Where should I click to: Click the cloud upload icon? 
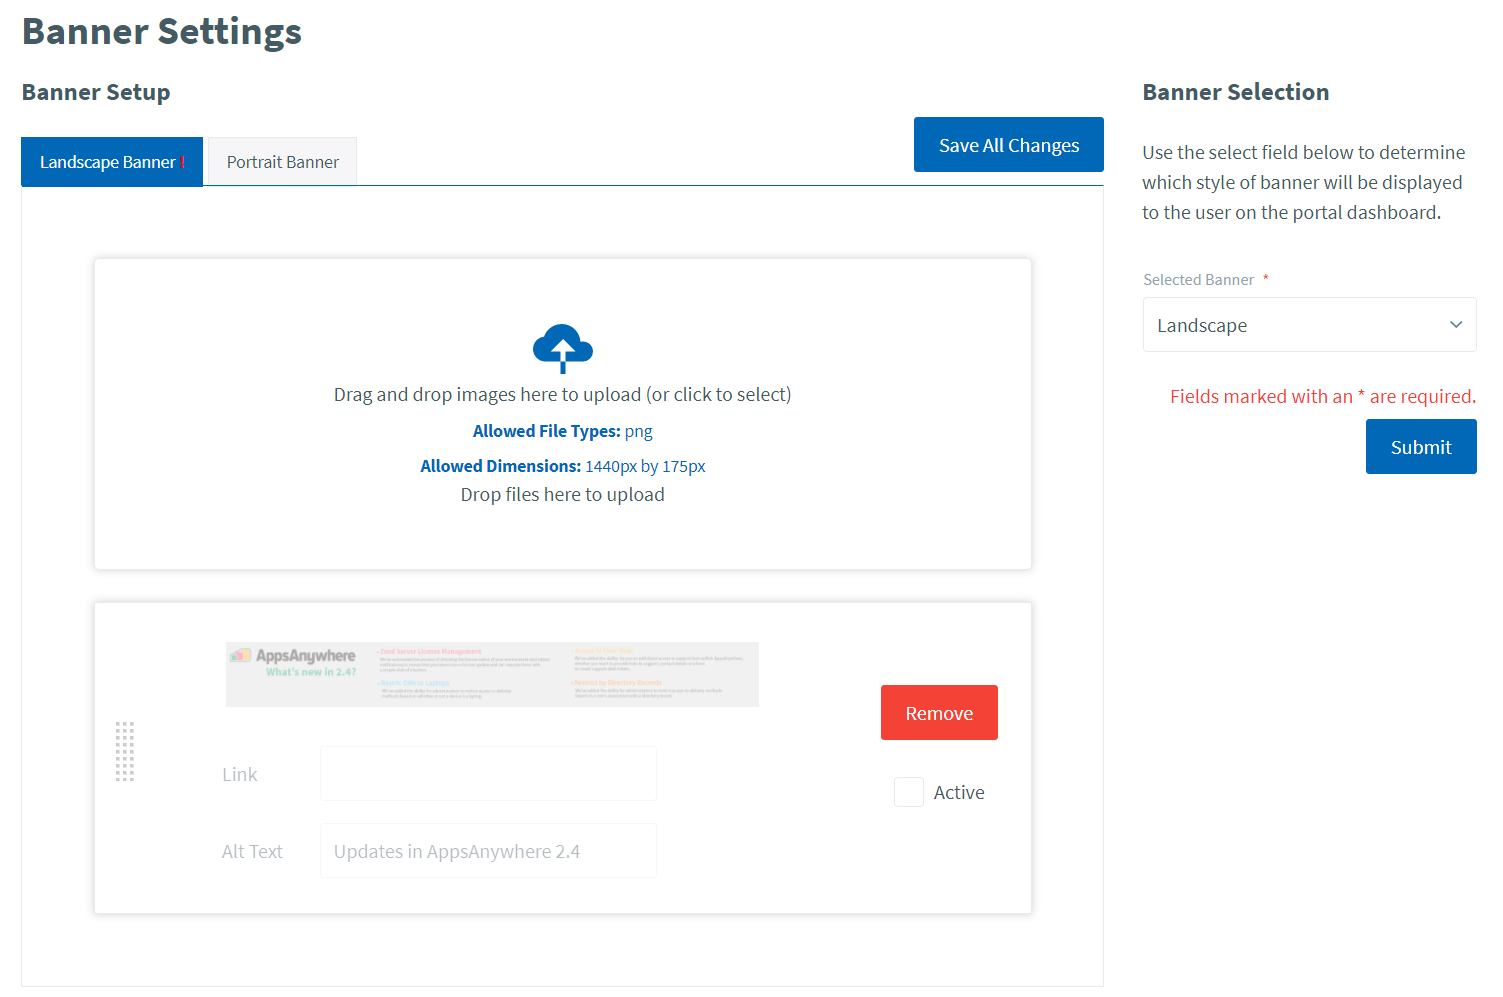[x=562, y=348]
